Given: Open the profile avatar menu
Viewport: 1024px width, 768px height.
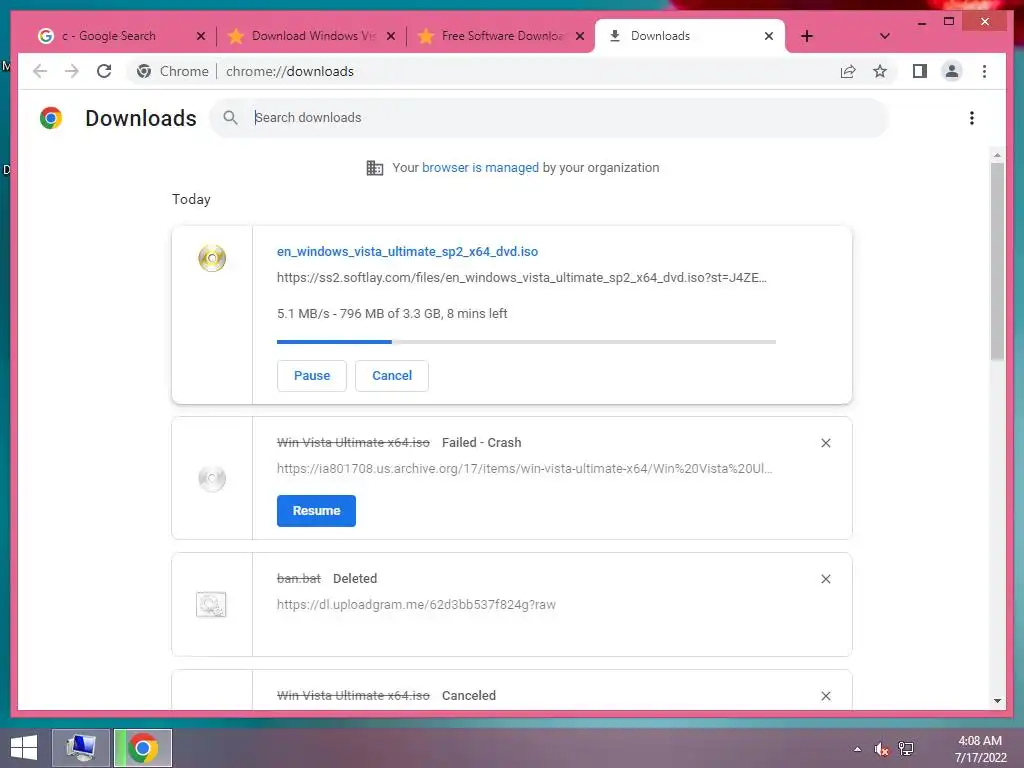Looking at the screenshot, I should 952,71.
